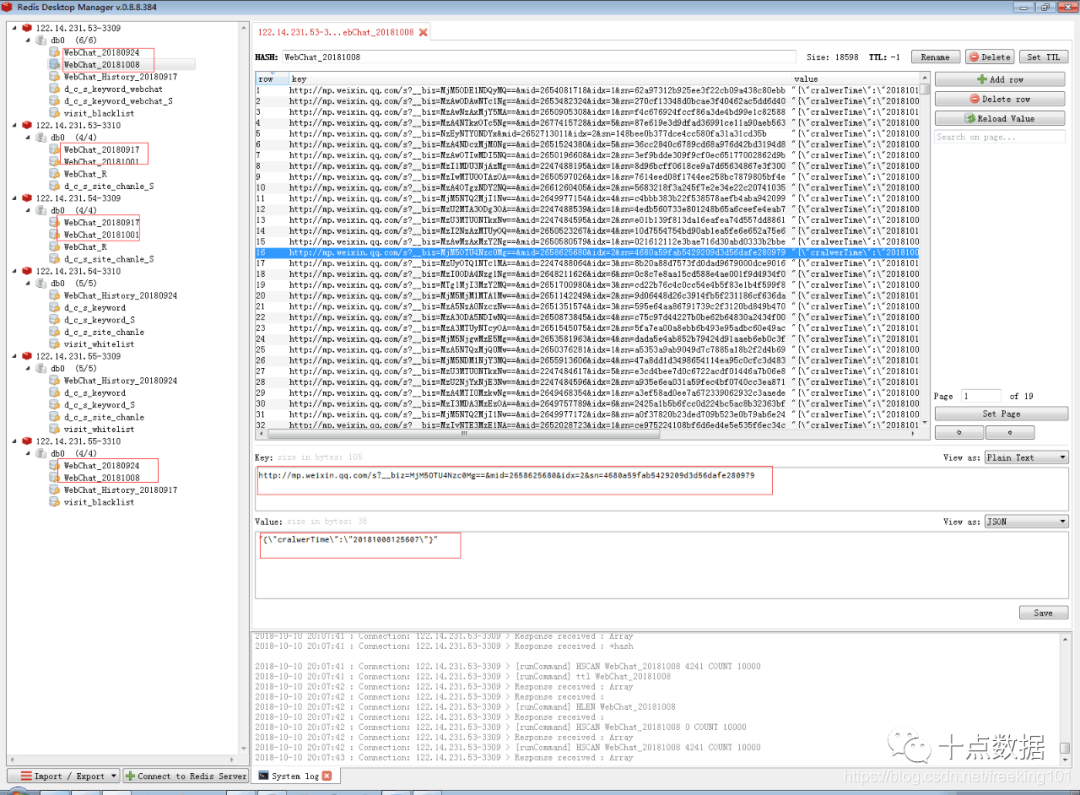This screenshot has height=795, width=1080.
Task: Save the edited value
Action: [x=1043, y=613]
